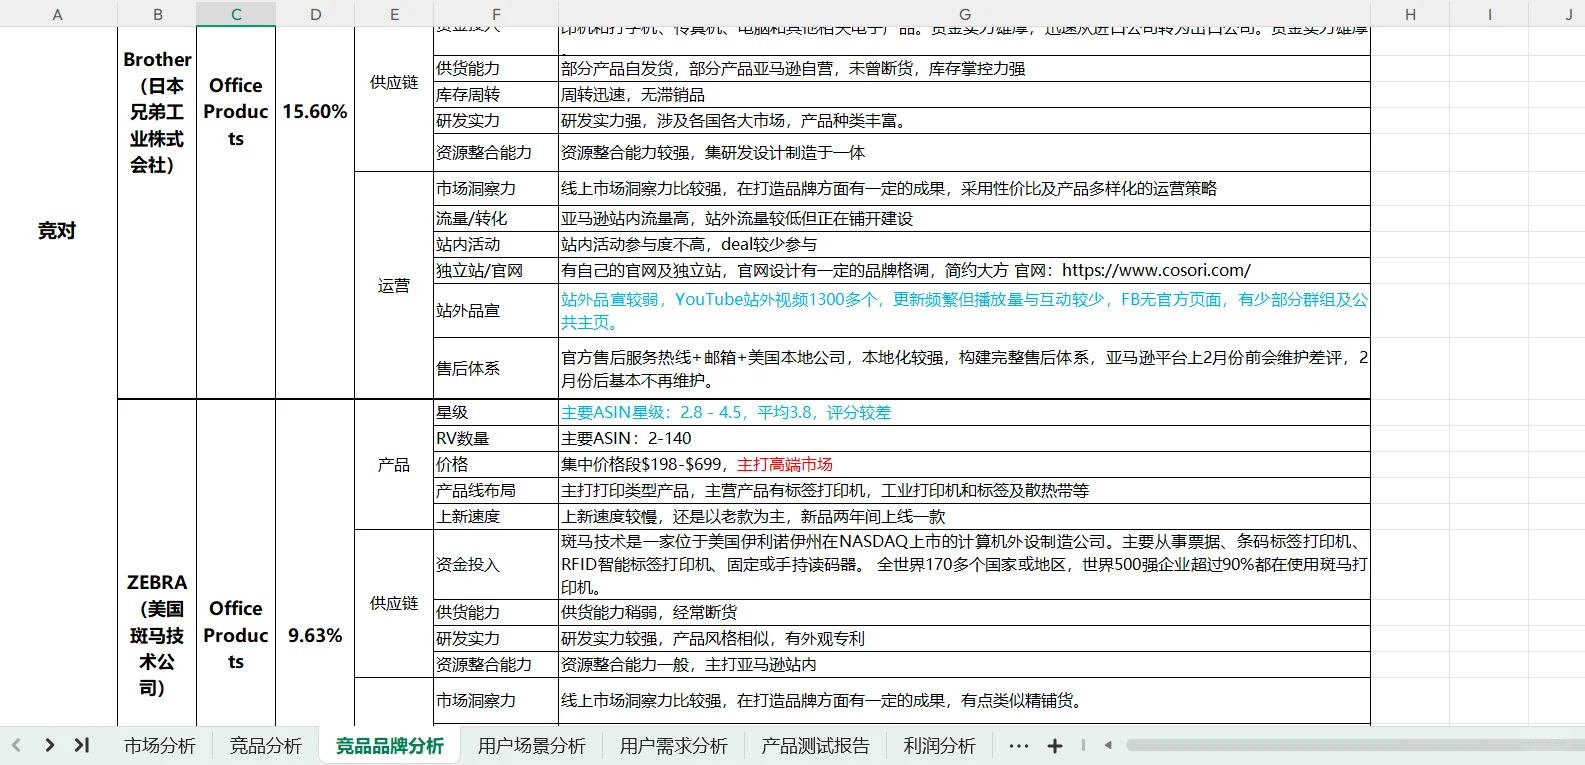Open the more sheets ellipsis menu
The height and width of the screenshot is (765, 1585).
click(1019, 746)
